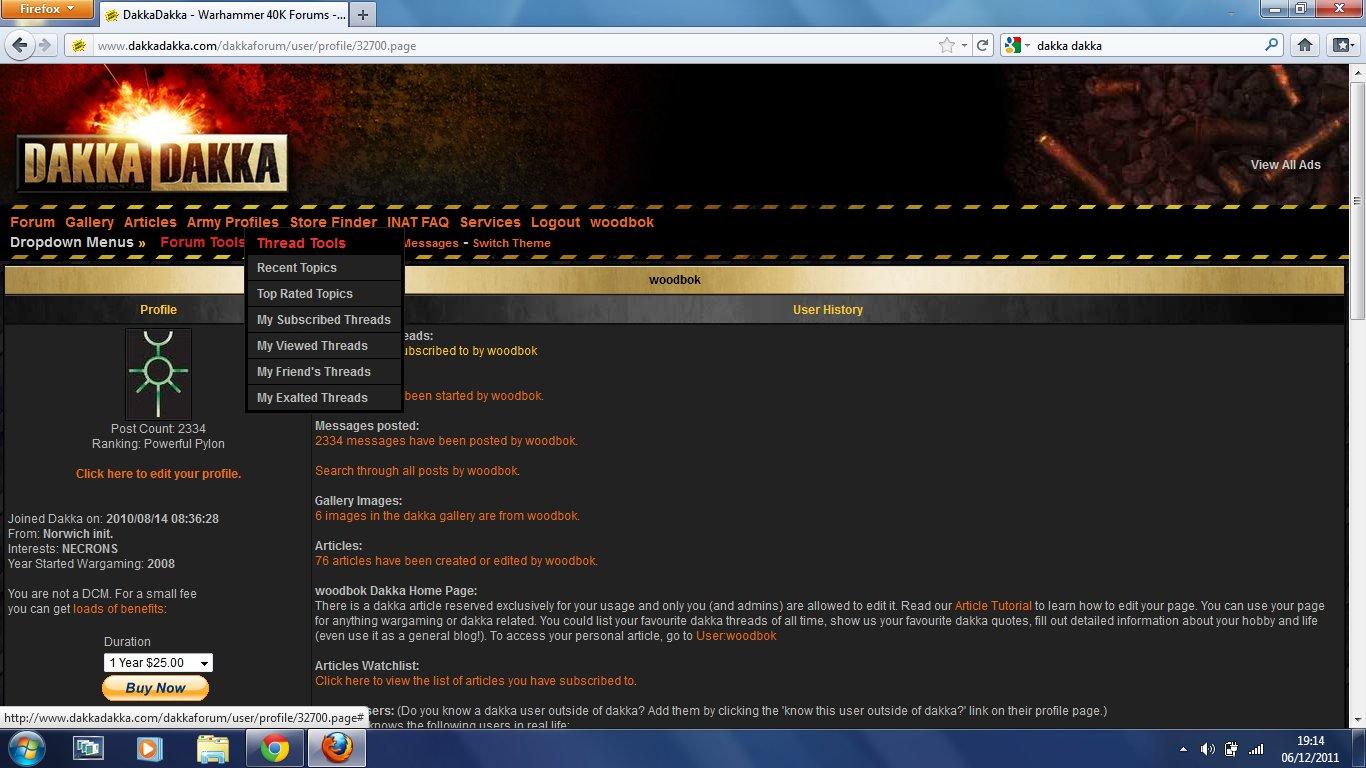Open Windows Media Player taskbar icon
Viewport: 1366px width, 768px height.
pos(150,748)
